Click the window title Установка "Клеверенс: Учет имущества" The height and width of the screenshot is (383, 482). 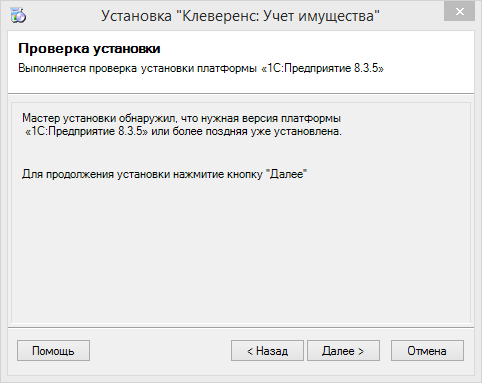click(x=240, y=16)
